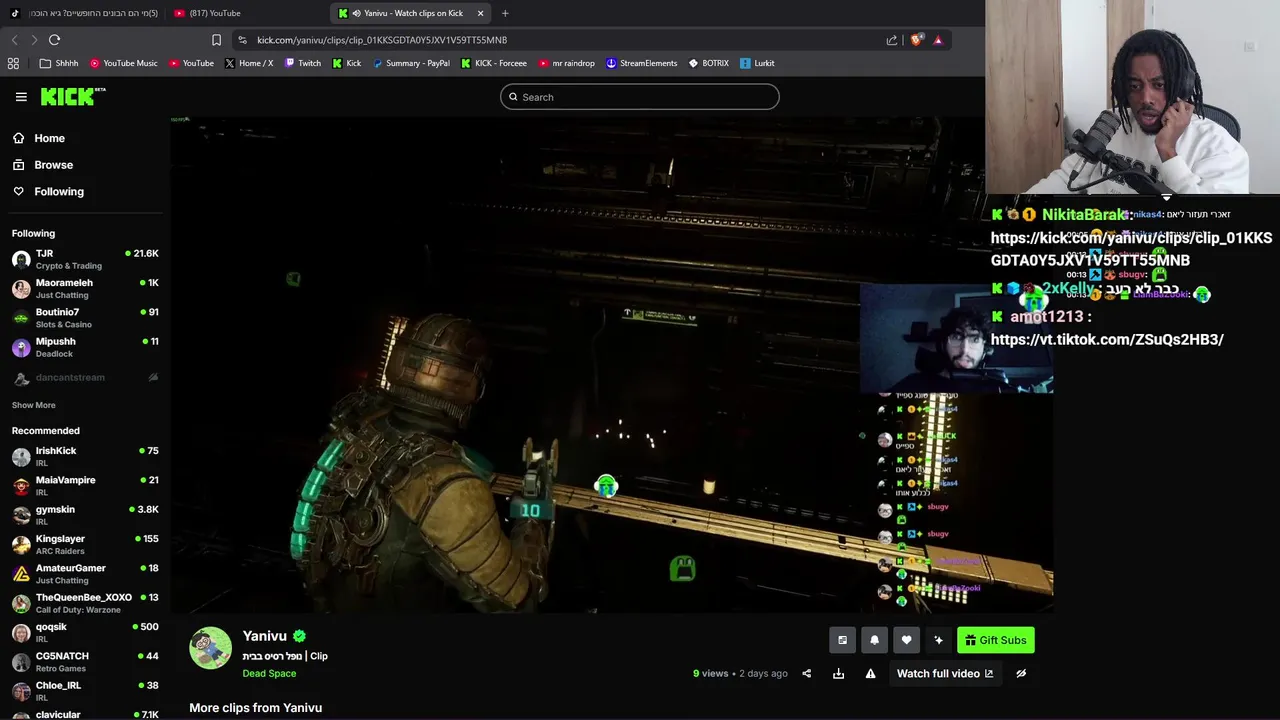Open Brave Rewards triangle icon
This screenshot has height=720, width=1280.
[x=938, y=40]
